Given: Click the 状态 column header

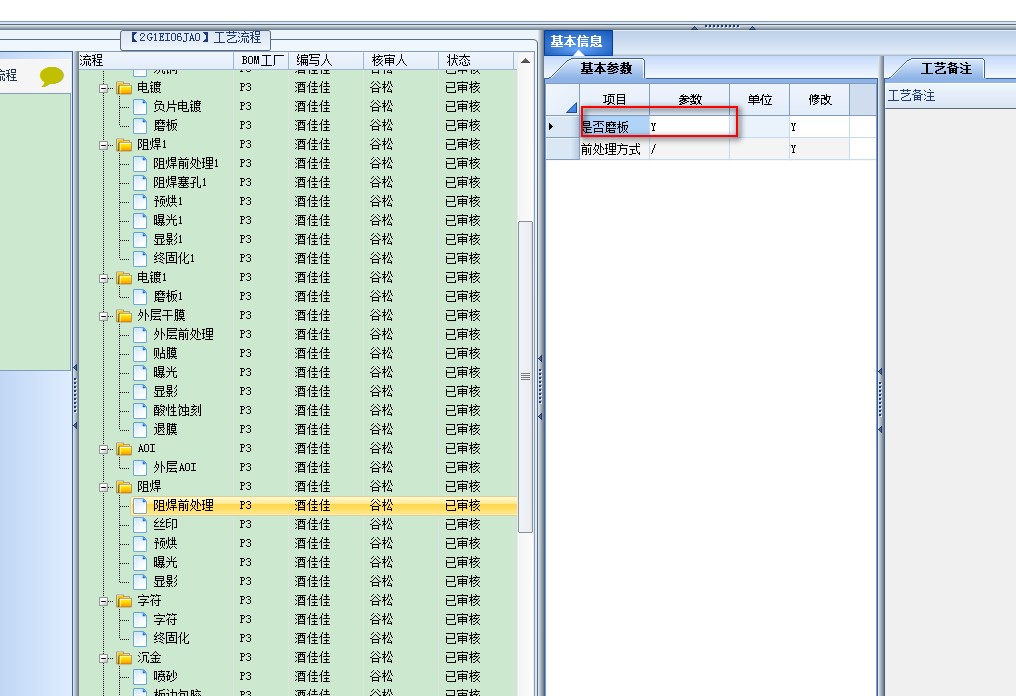Looking at the screenshot, I should click(476, 60).
